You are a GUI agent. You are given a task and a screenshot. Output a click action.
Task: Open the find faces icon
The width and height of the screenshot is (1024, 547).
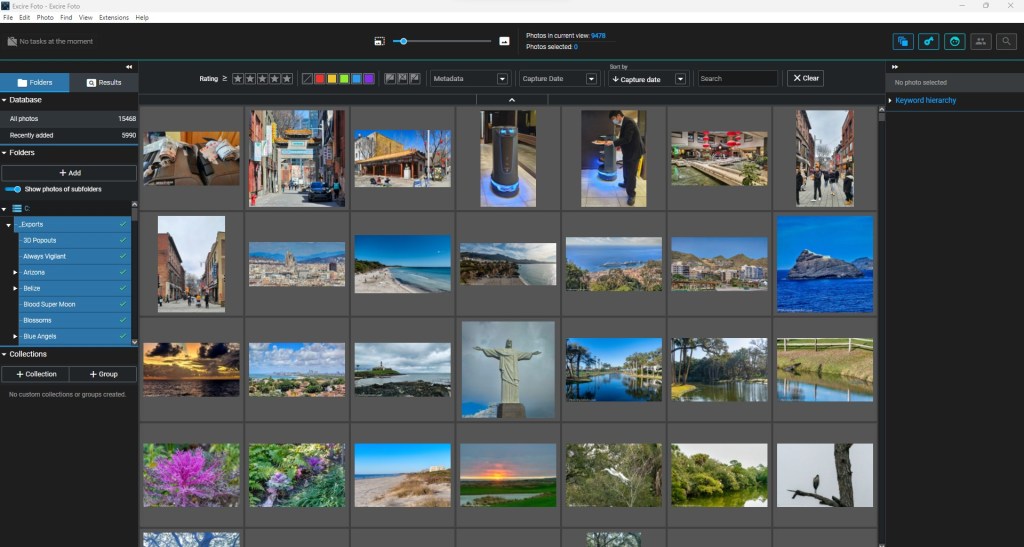[x=955, y=41]
